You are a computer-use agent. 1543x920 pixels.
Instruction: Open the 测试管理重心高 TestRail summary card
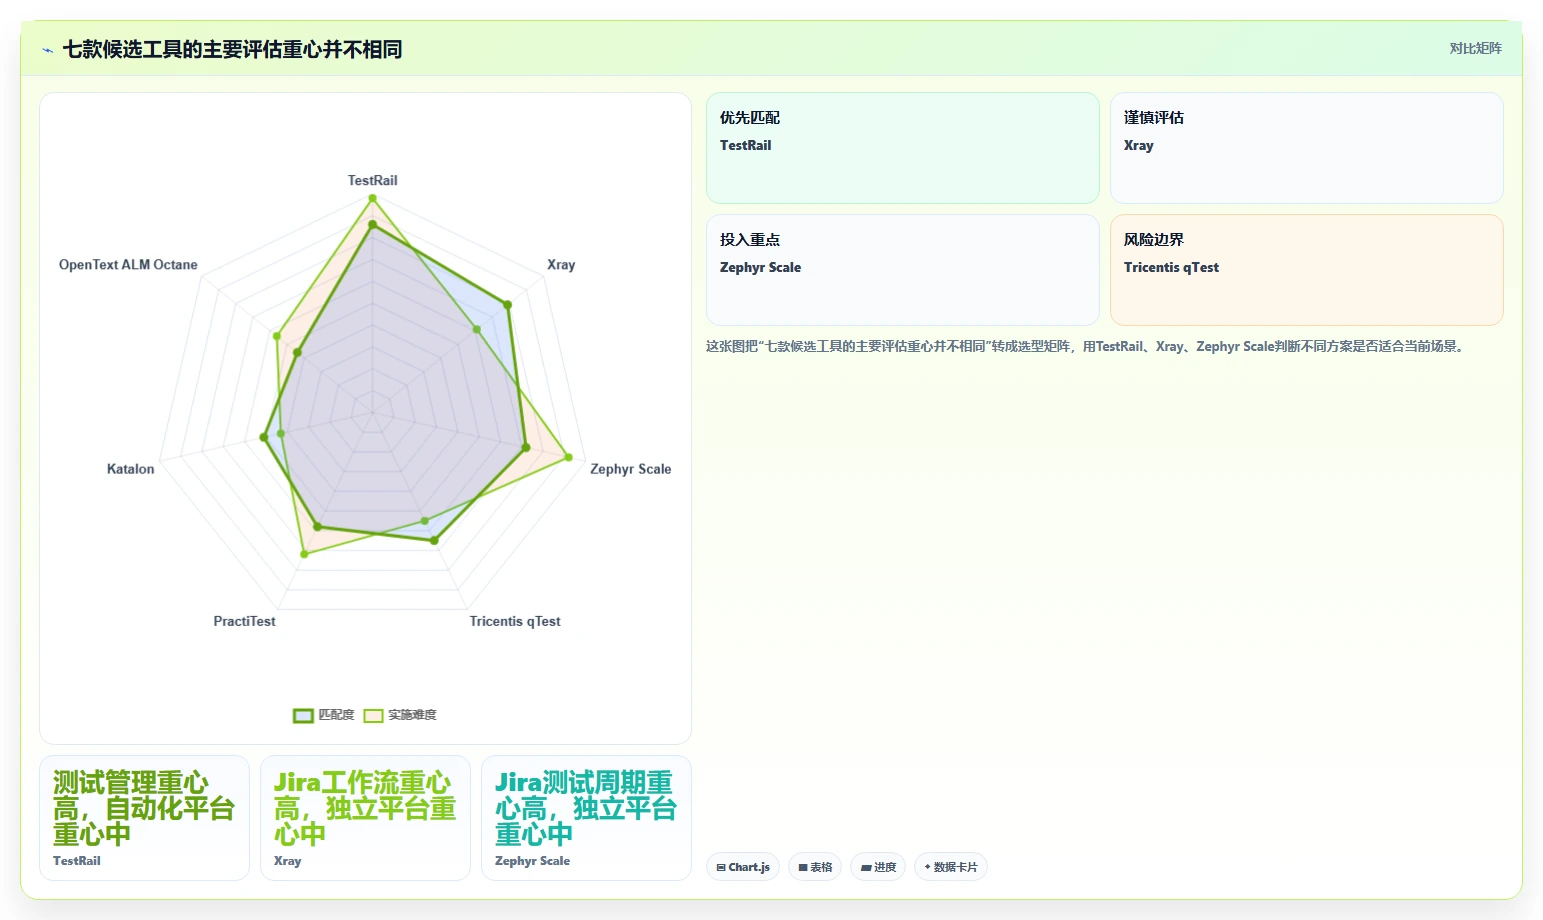coord(144,818)
